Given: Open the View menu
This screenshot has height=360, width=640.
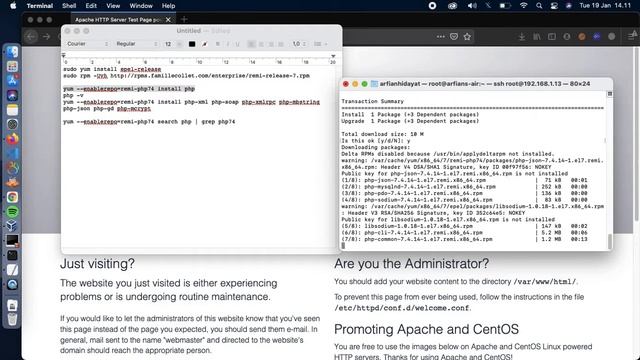Looking at the screenshot, I should pyautogui.click(x=113, y=6).
